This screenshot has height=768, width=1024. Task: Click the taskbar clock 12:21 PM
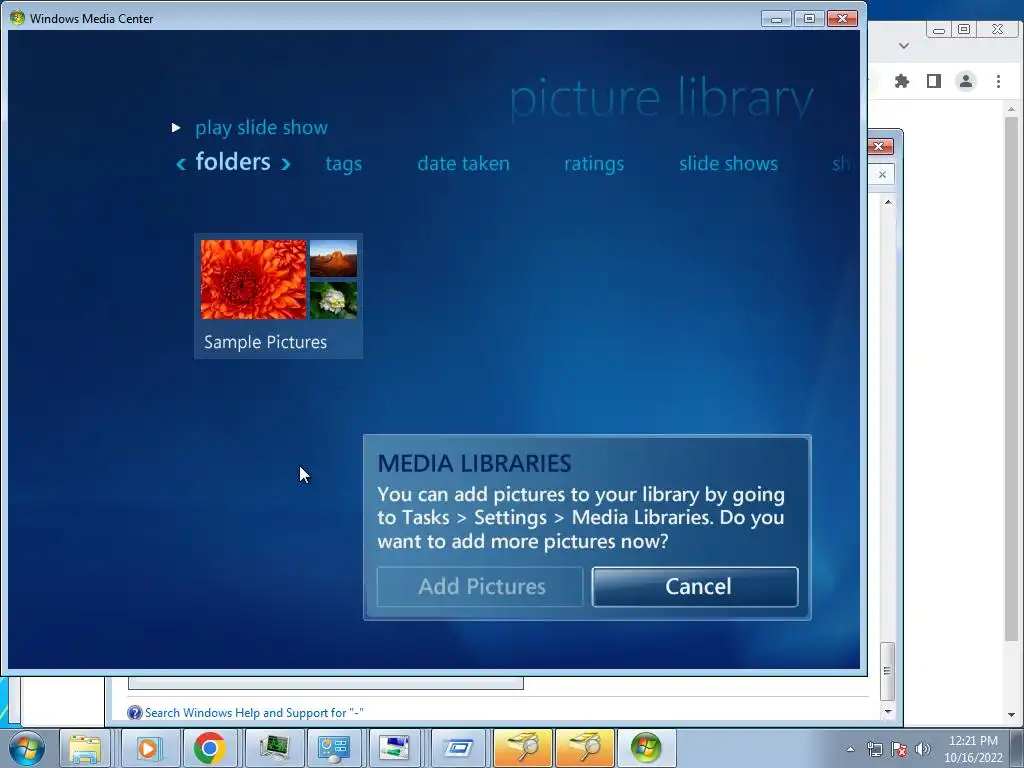[973, 741]
